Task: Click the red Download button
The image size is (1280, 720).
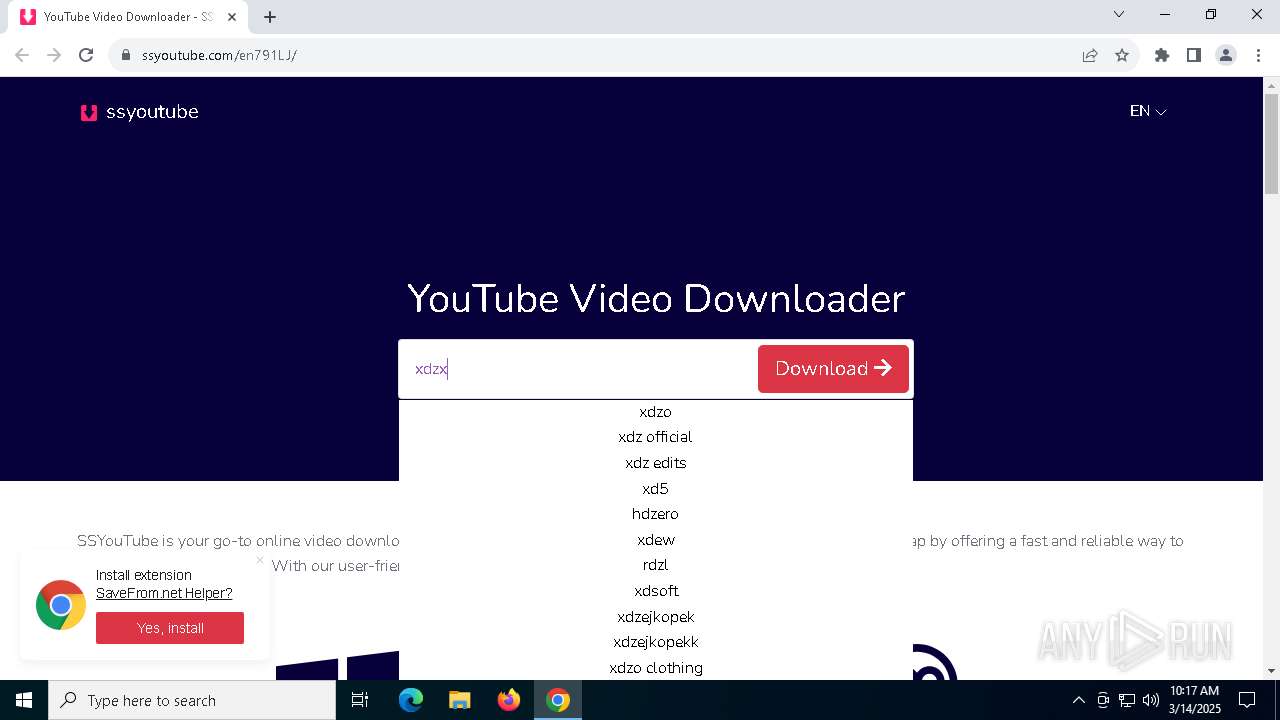Action: [x=833, y=369]
